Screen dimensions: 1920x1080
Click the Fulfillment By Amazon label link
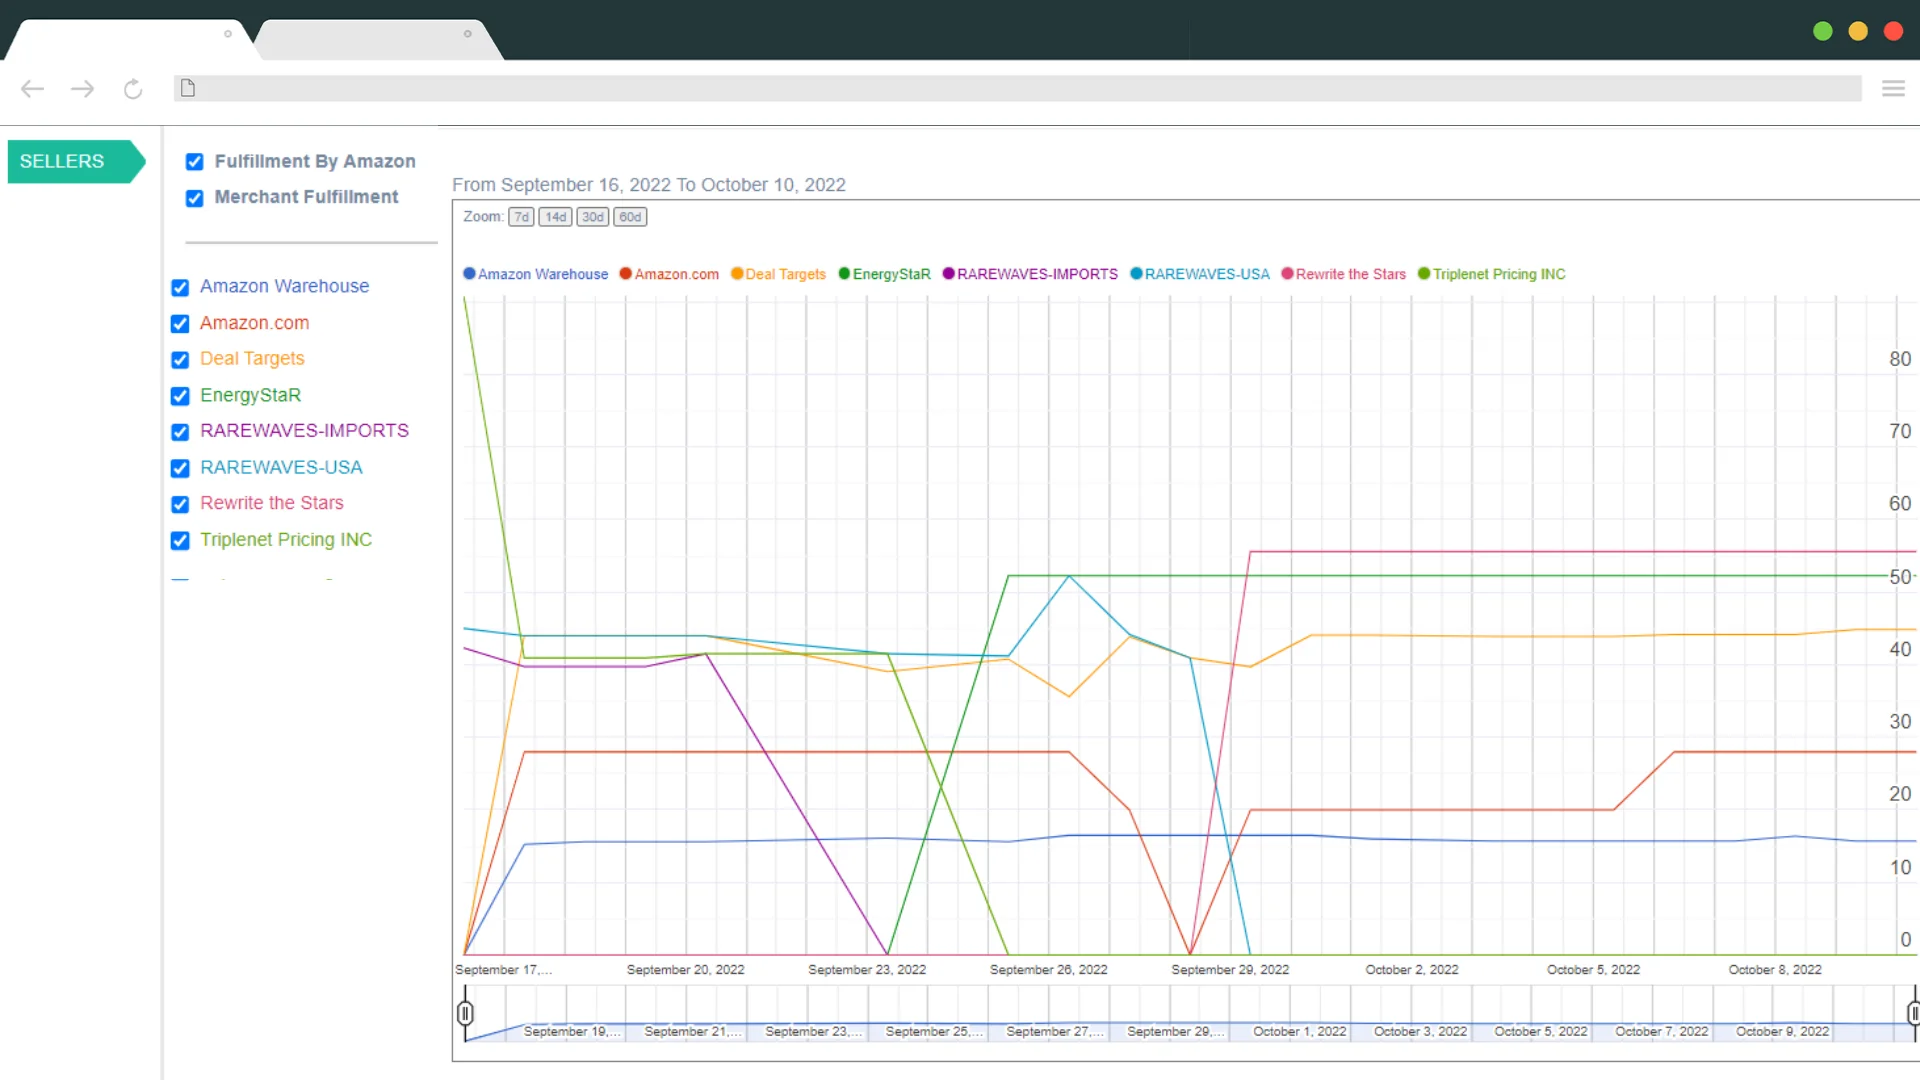point(314,161)
